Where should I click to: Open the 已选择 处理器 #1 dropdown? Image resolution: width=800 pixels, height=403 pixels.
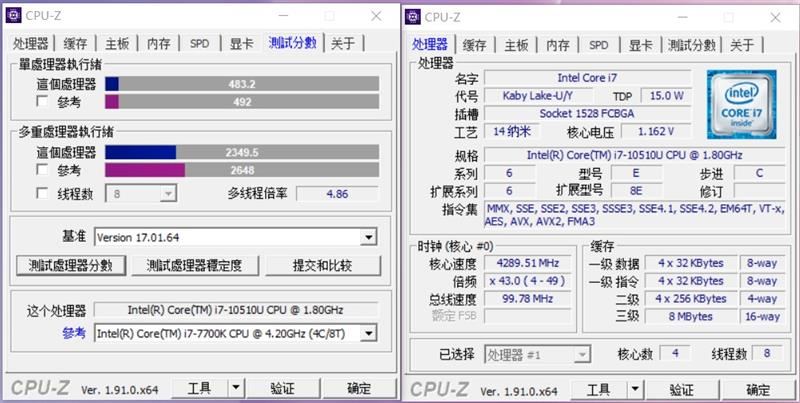[538, 354]
